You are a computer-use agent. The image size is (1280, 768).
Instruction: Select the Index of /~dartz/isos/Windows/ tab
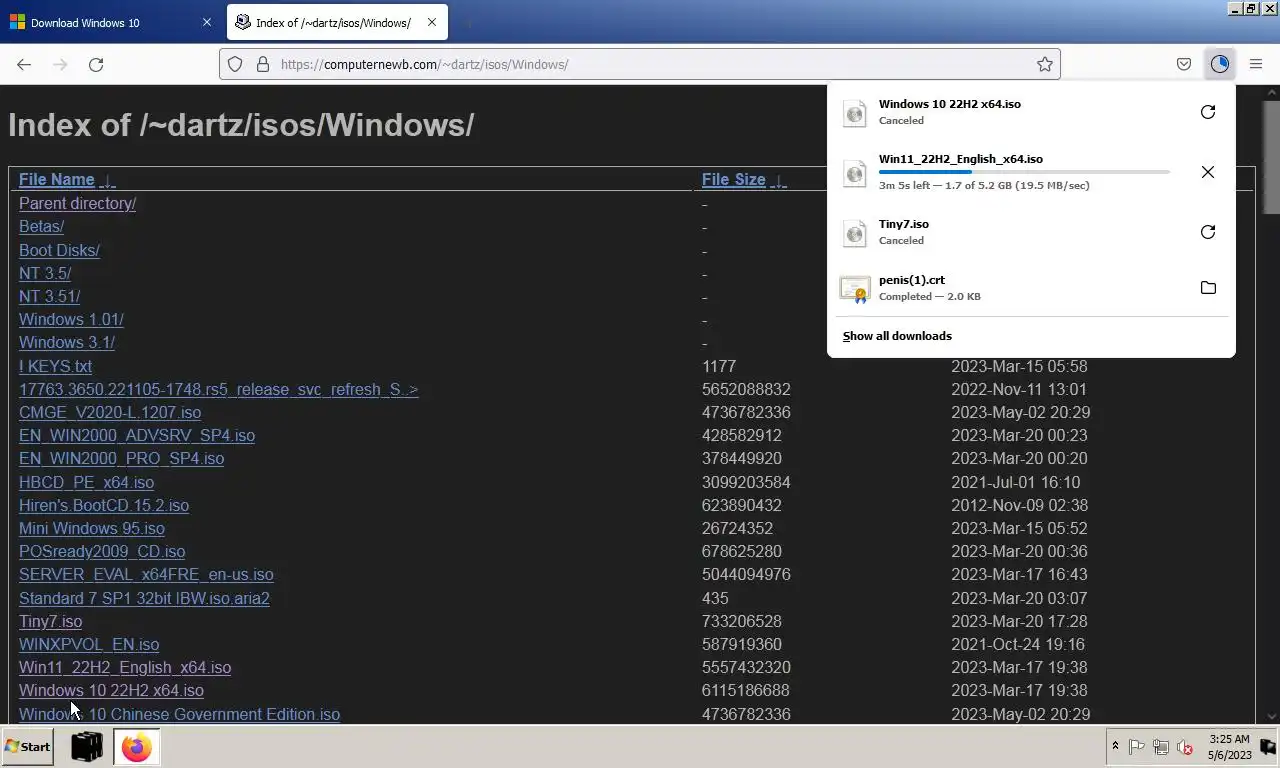[337, 22]
